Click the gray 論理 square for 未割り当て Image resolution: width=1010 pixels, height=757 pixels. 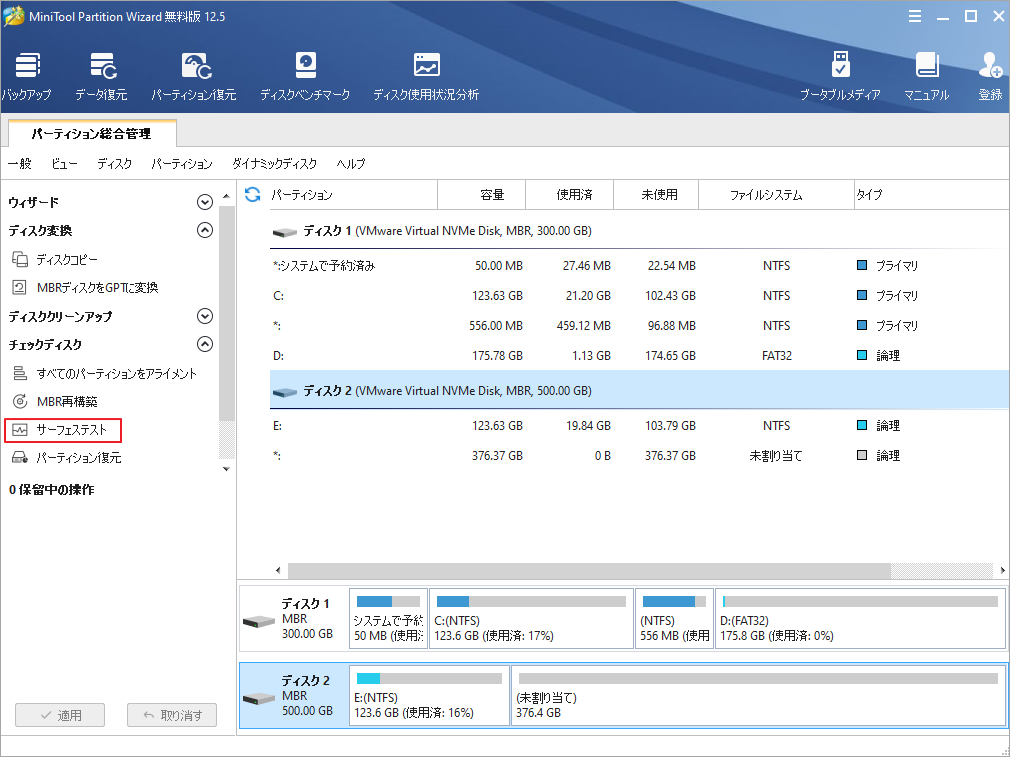pos(862,455)
